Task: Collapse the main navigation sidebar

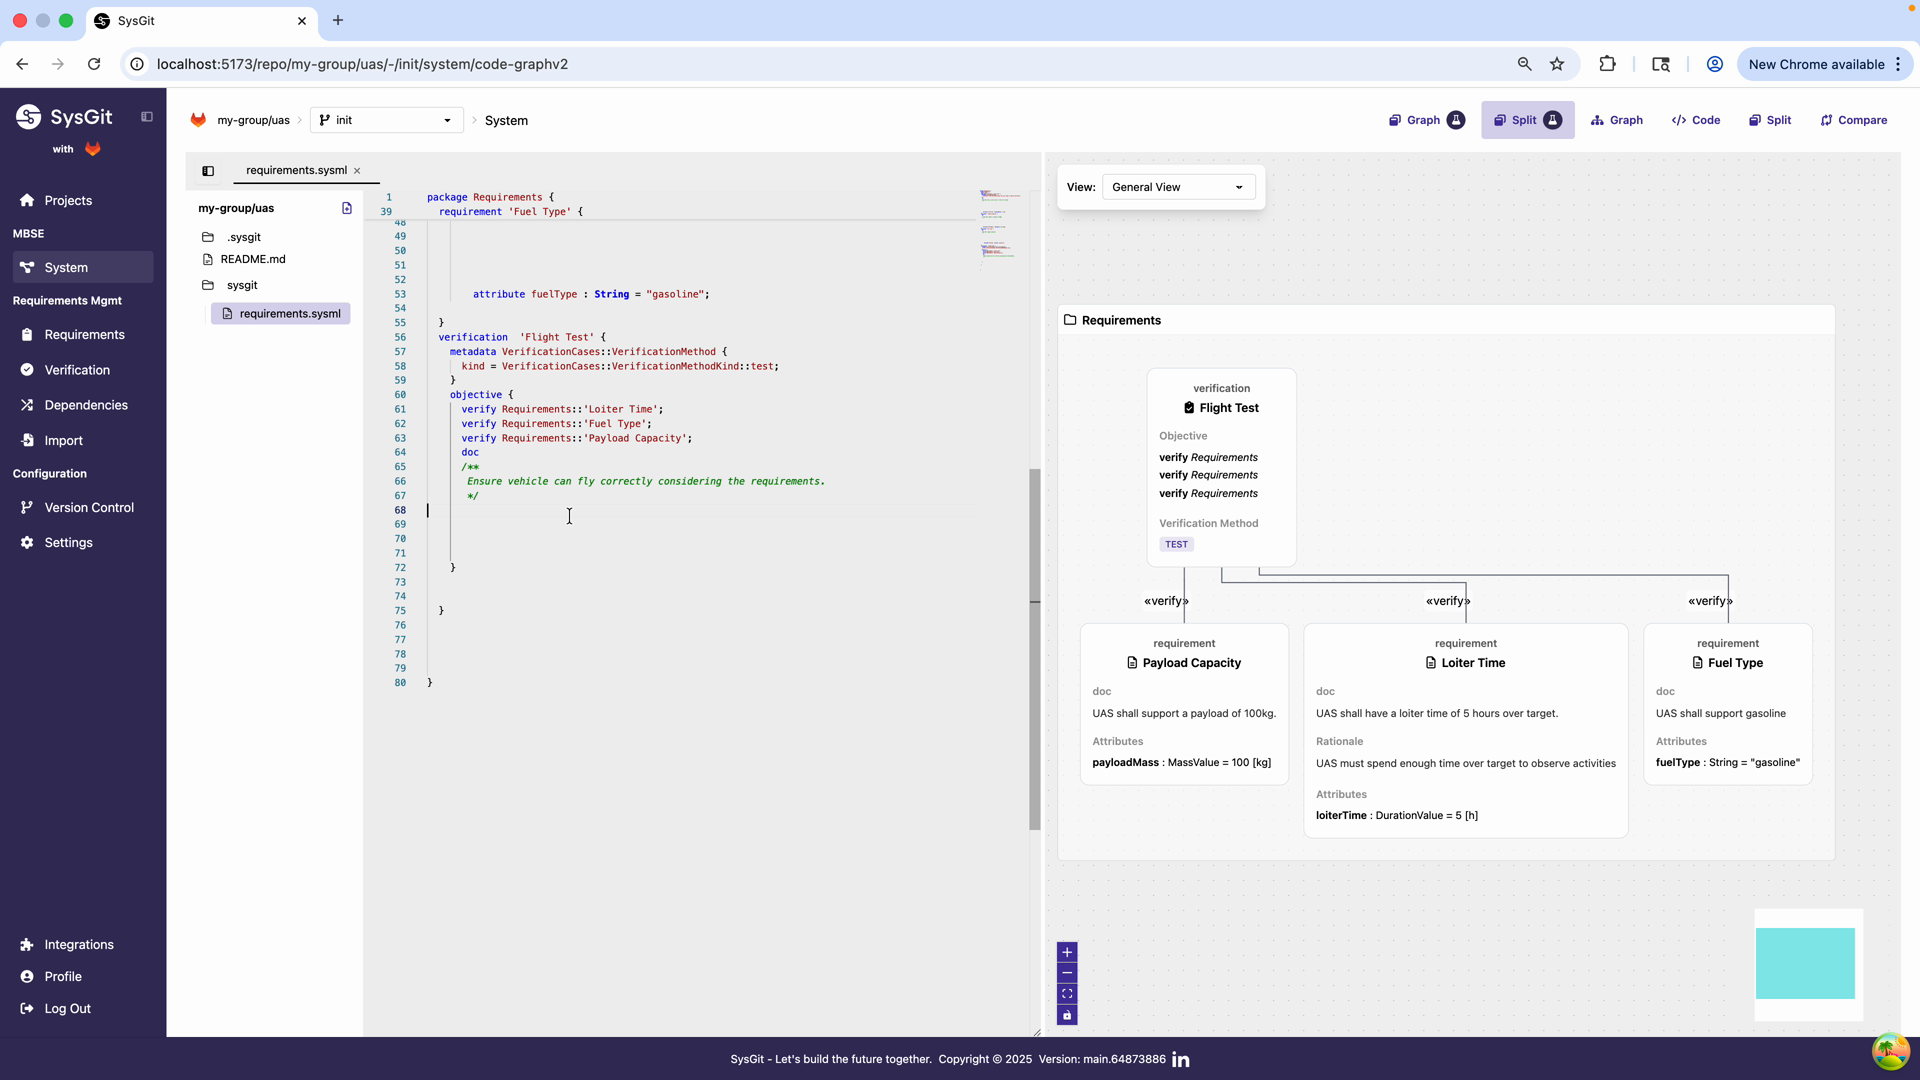Action: pos(147,116)
